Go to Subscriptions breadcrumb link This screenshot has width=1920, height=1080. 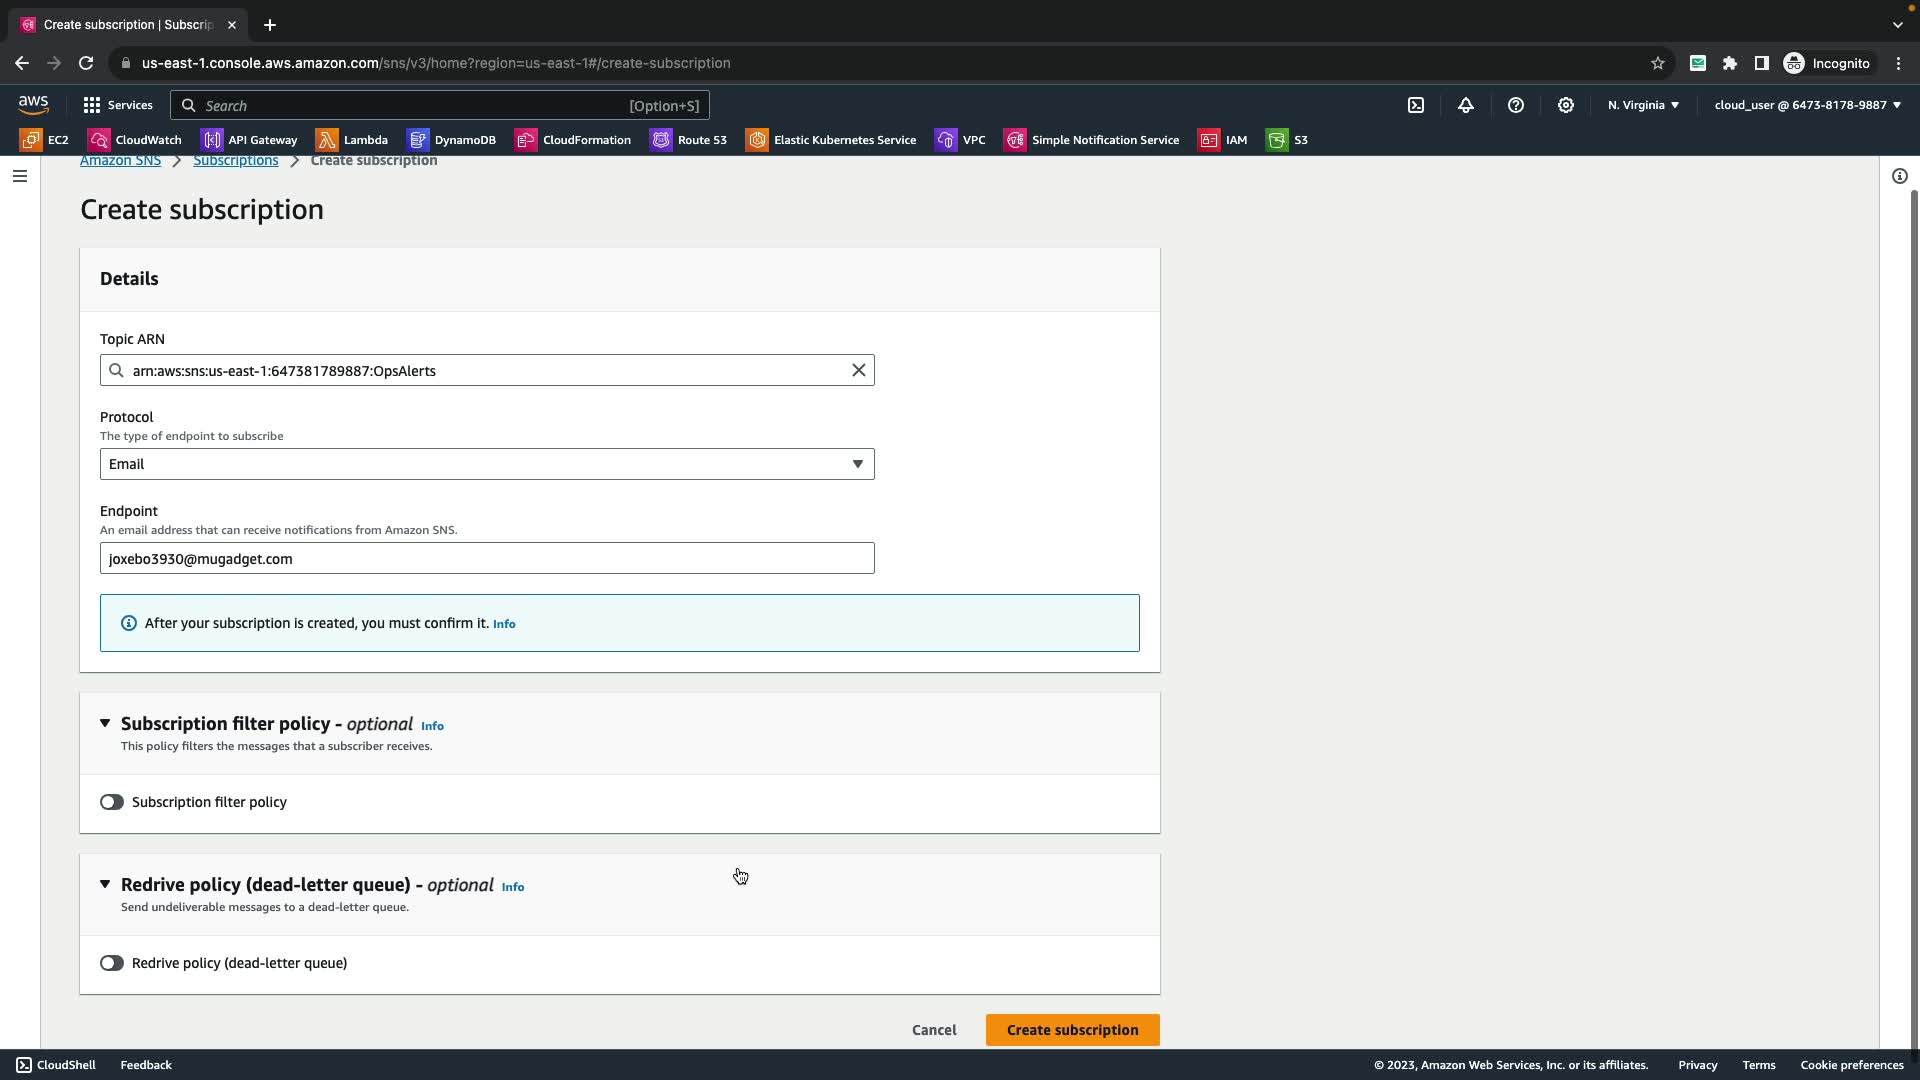[236, 160]
